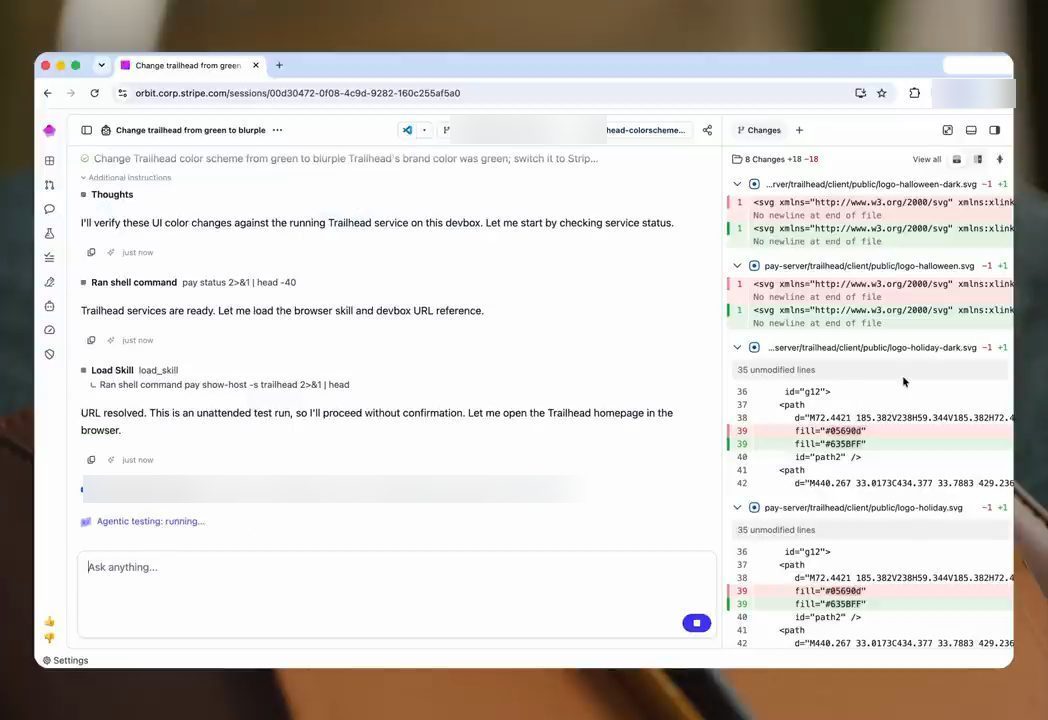Open the pen edit icon in sidebar
This screenshot has width=1048, height=720.
tap(49, 282)
